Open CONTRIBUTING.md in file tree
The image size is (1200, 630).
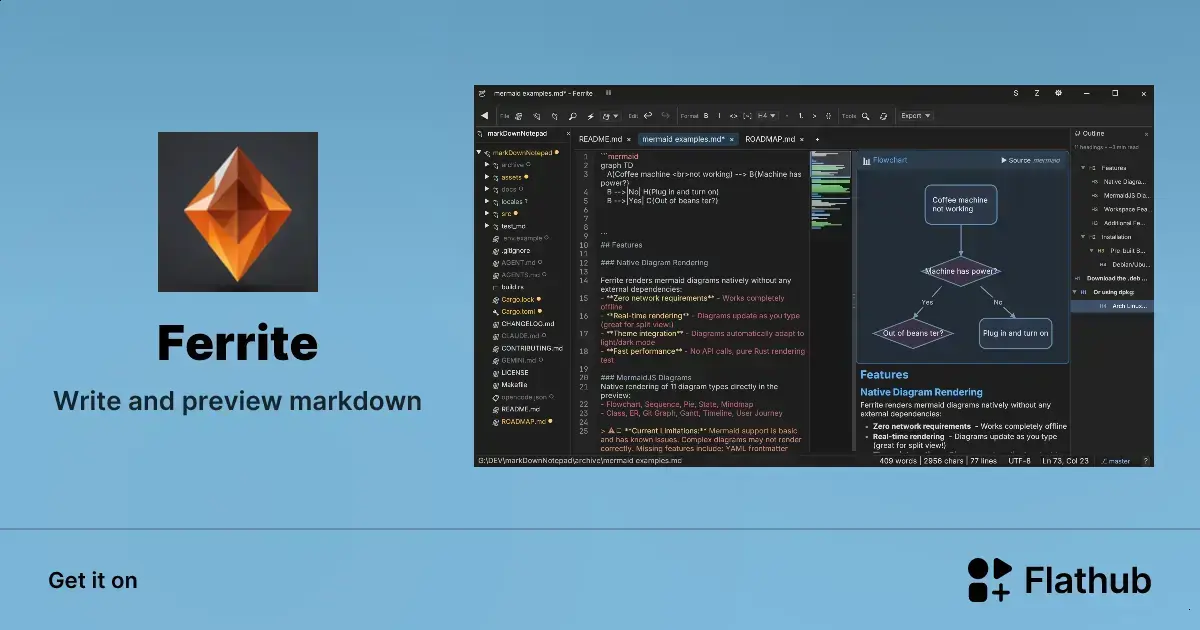(532, 348)
